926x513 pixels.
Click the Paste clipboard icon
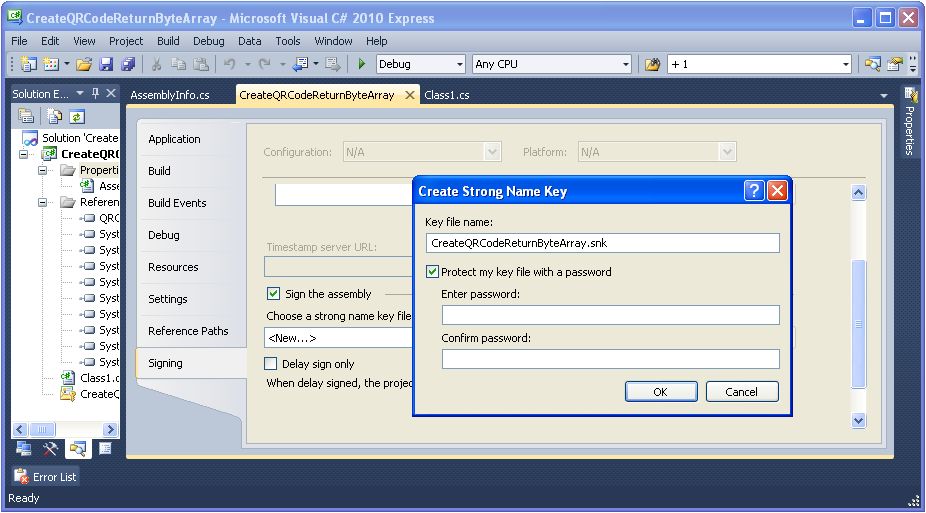click(x=201, y=64)
